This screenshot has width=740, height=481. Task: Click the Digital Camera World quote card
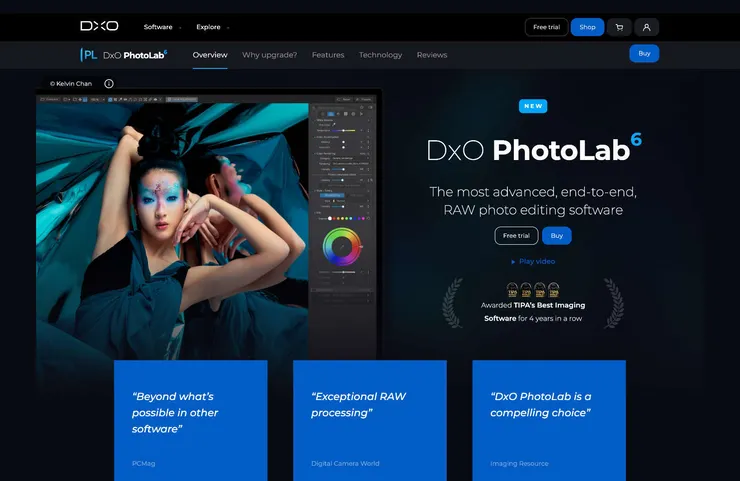370,420
